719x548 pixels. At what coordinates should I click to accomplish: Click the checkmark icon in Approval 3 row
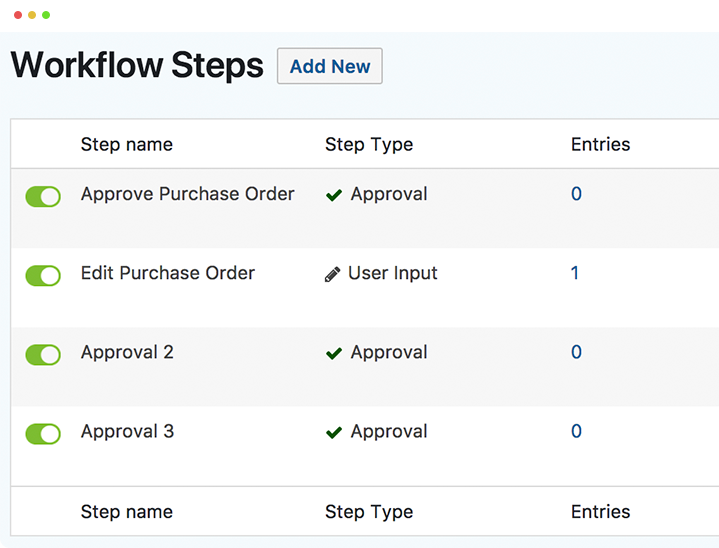click(x=334, y=432)
